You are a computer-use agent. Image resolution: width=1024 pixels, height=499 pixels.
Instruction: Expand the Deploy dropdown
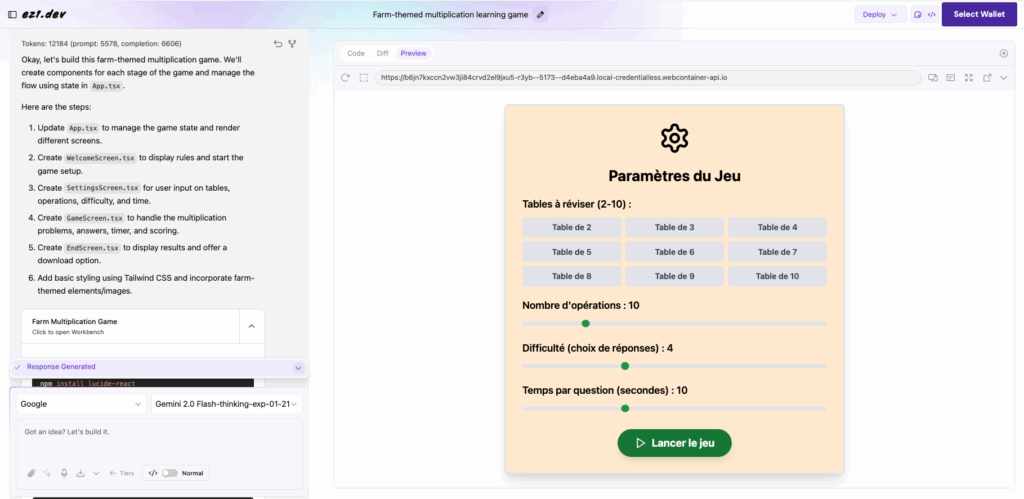click(x=880, y=14)
